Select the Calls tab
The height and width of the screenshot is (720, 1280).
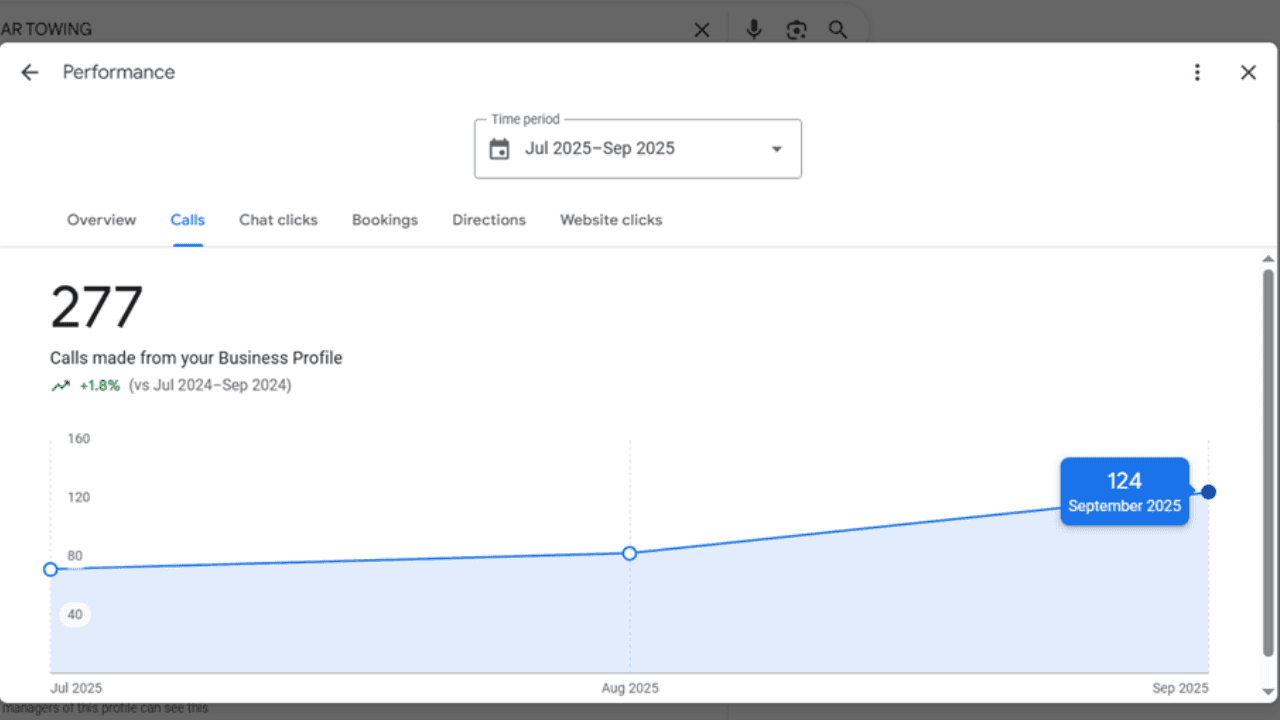pos(187,220)
